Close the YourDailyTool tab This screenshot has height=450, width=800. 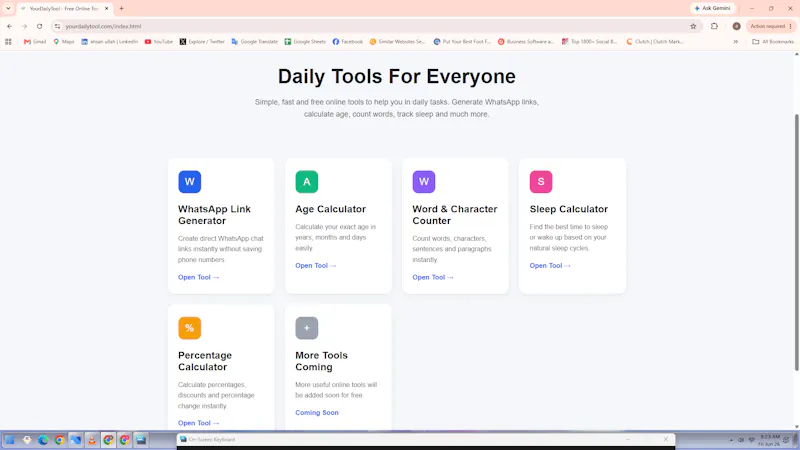[107, 8]
